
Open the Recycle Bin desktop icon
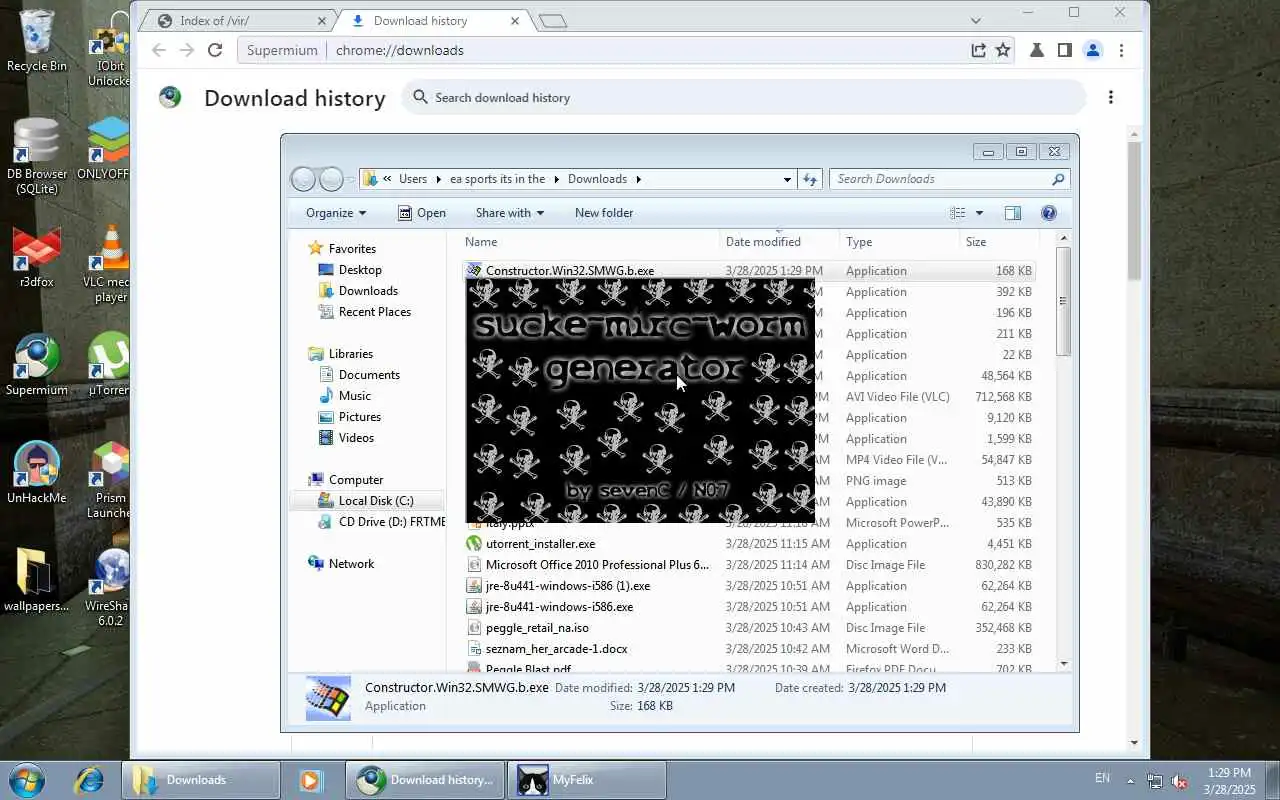coord(37,42)
